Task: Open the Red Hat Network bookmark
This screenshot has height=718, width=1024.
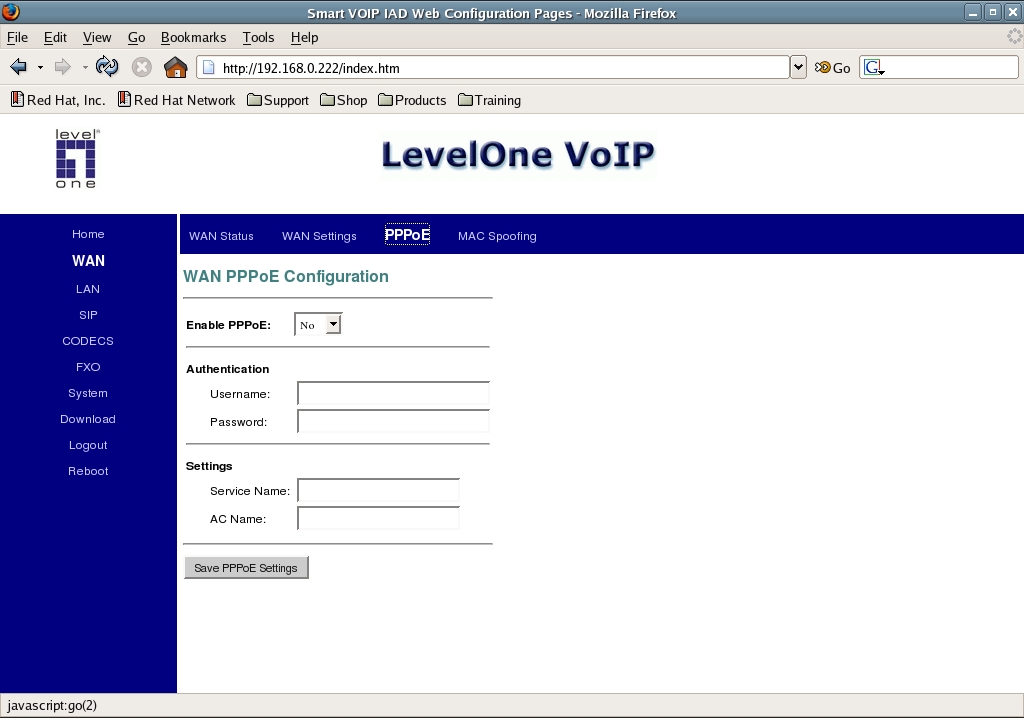Action: (x=176, y=100)
